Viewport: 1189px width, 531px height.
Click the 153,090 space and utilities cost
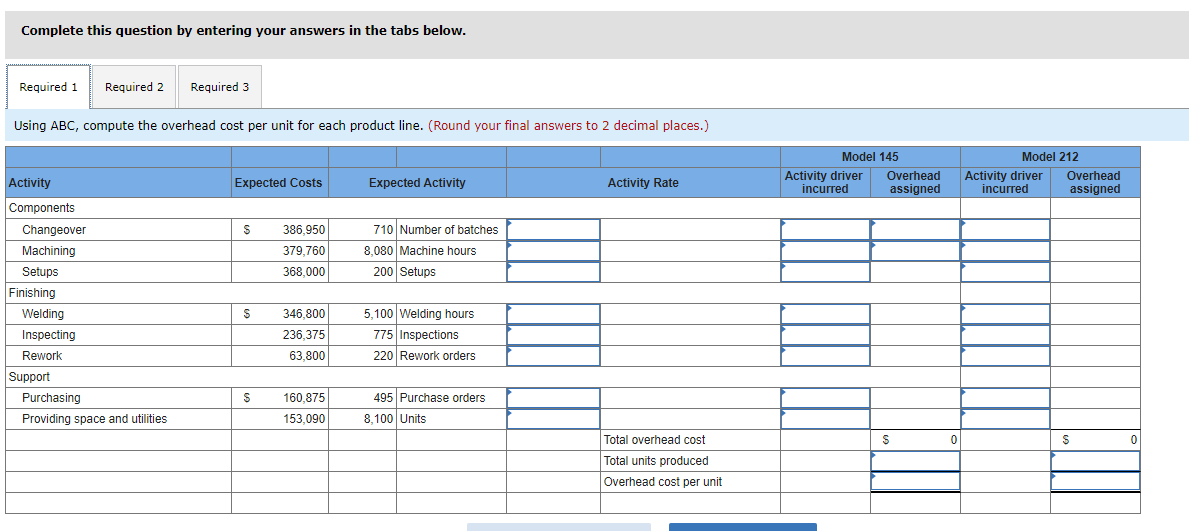click(303, 419)
